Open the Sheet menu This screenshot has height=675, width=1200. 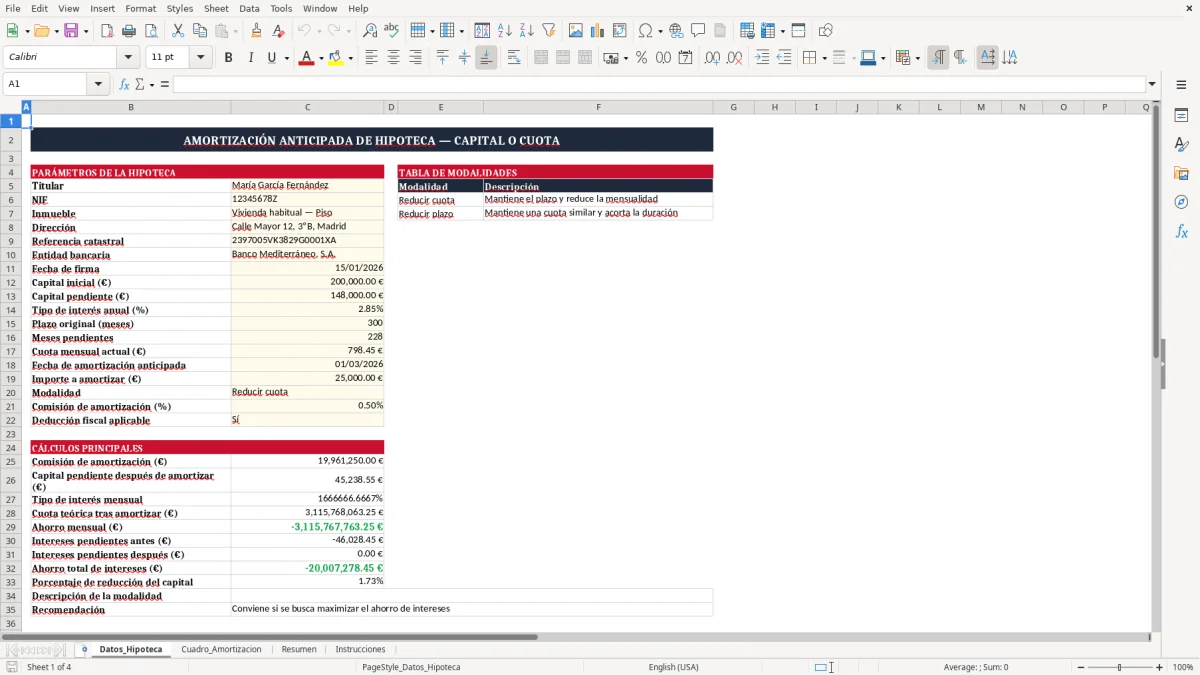[x=216, y=8]
